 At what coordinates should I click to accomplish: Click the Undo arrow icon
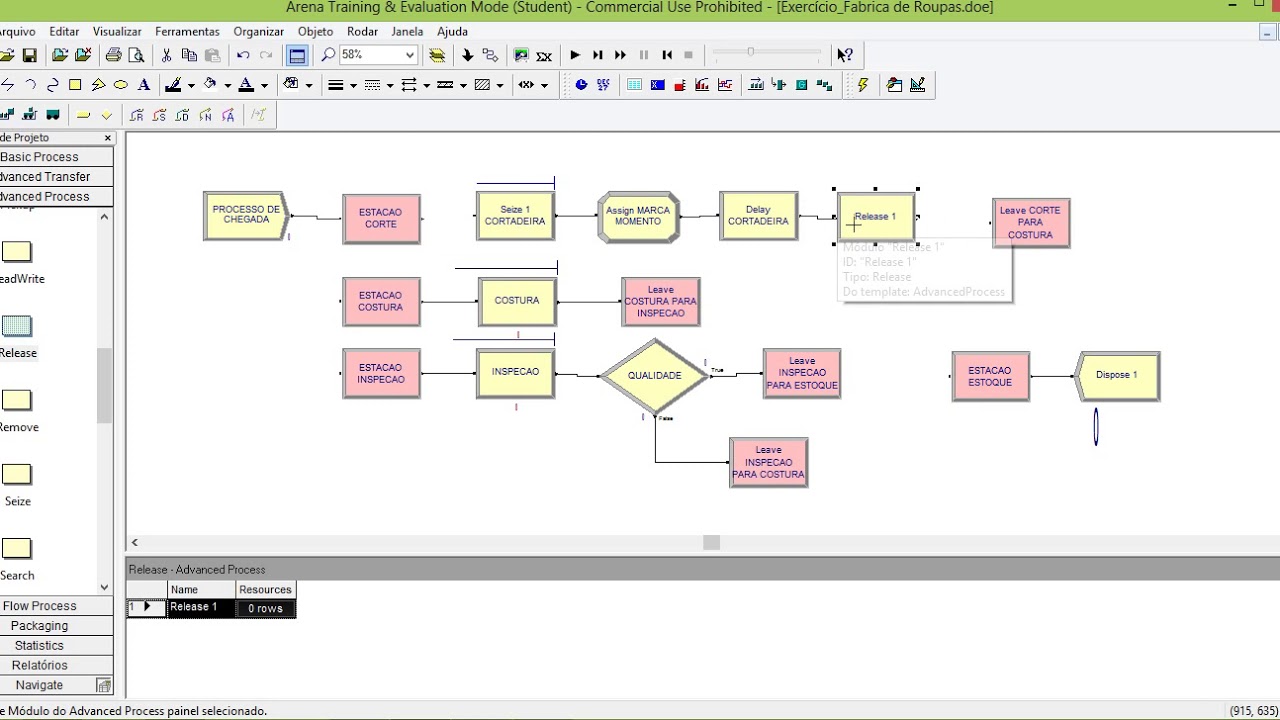click(243, 55)
